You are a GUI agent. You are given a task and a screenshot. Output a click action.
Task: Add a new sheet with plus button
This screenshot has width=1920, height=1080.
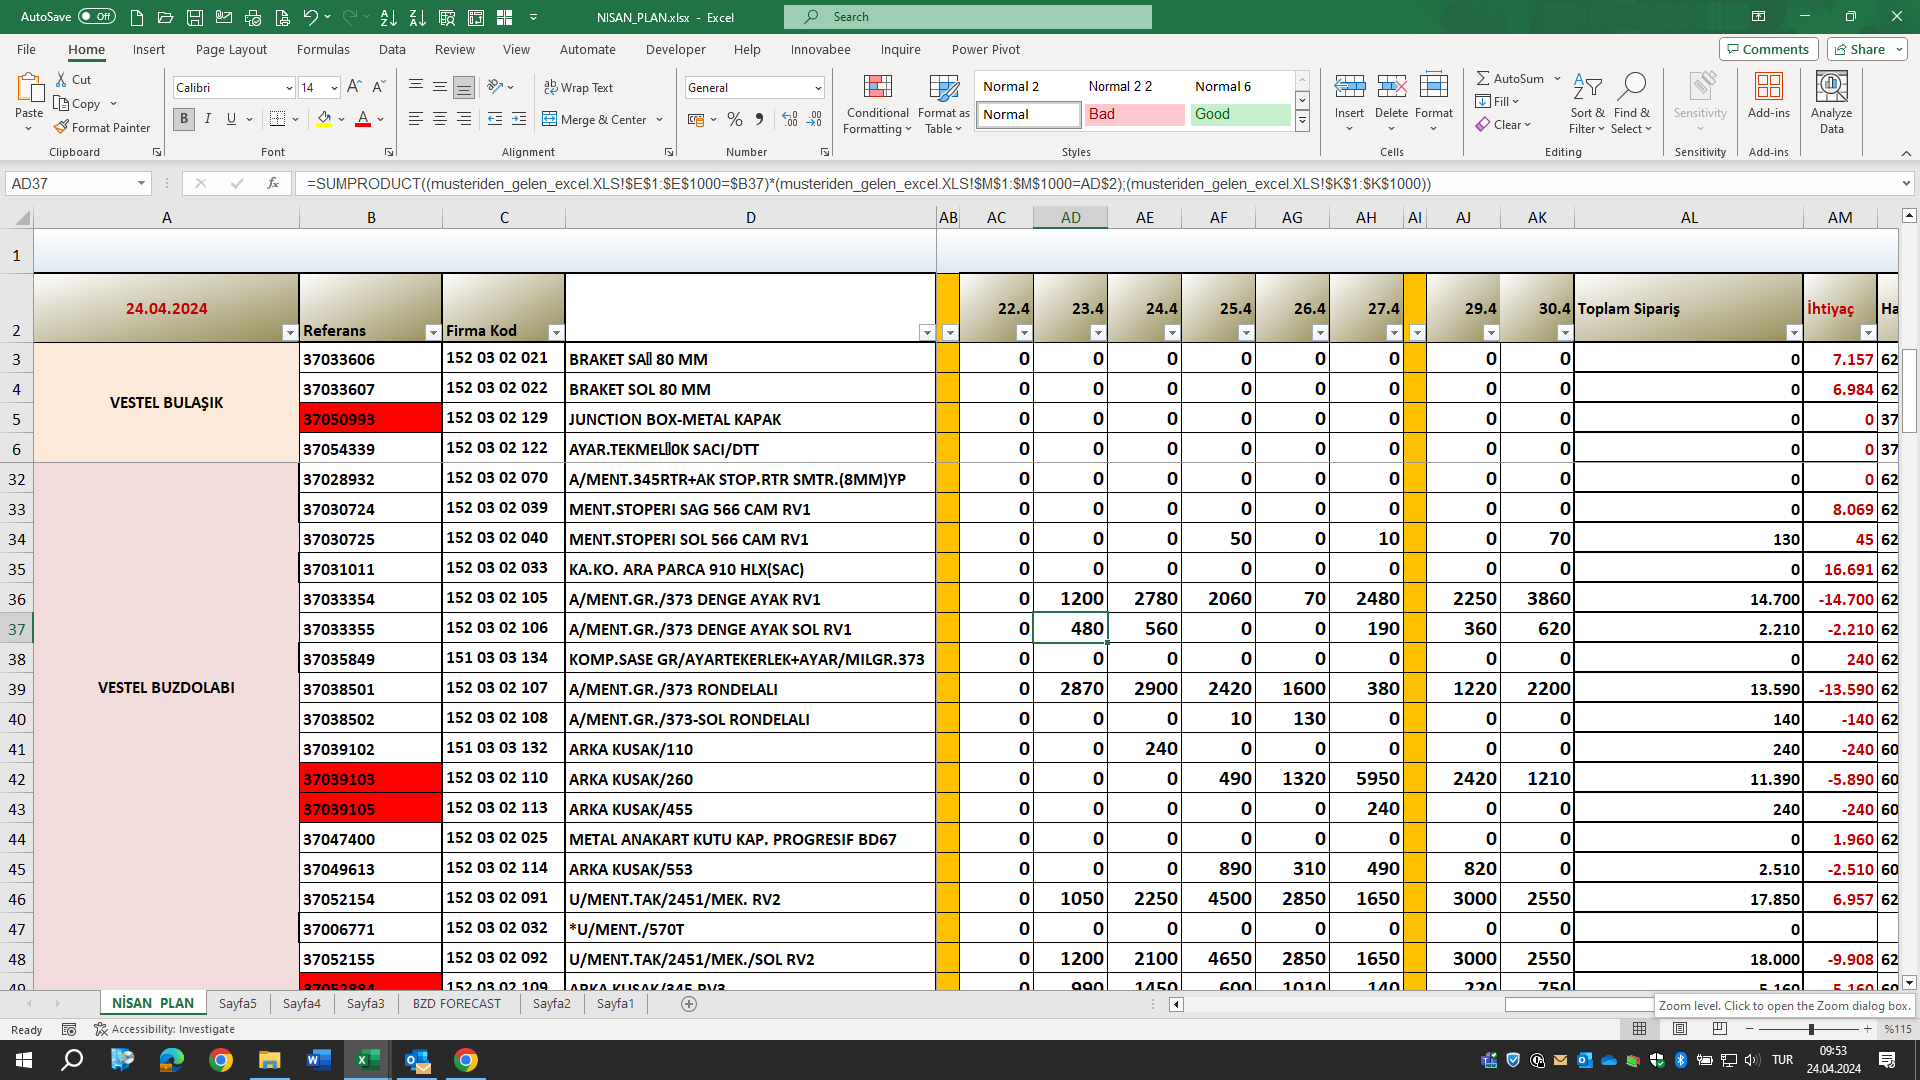pos(689,1003)
